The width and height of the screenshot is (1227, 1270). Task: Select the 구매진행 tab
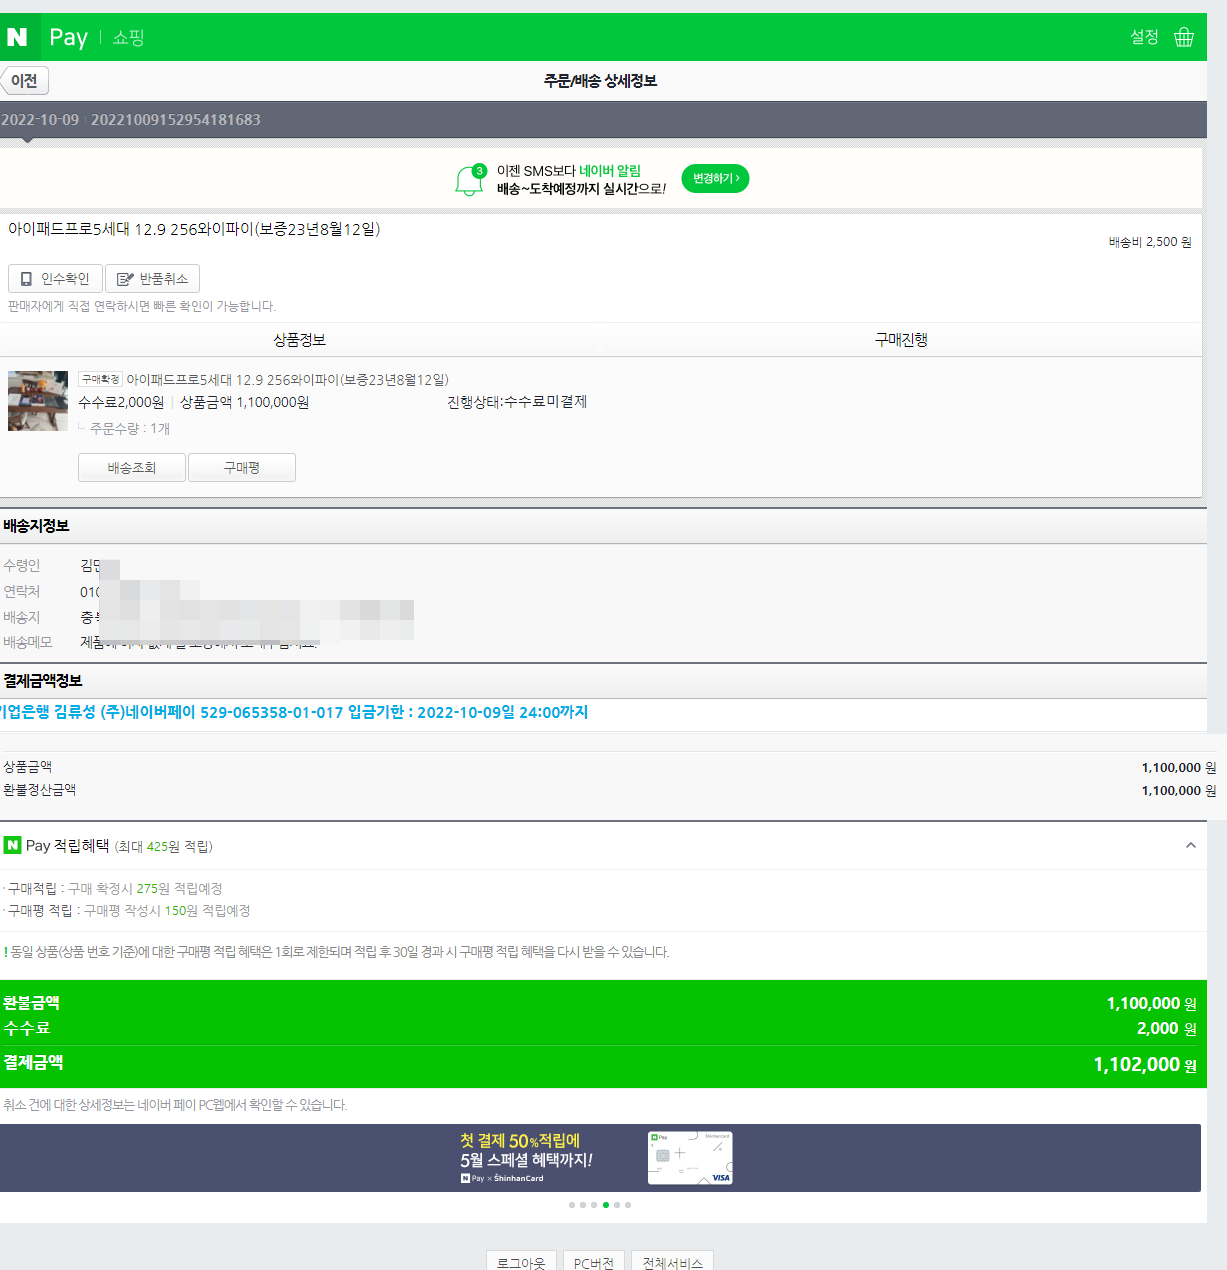[901, 340]
